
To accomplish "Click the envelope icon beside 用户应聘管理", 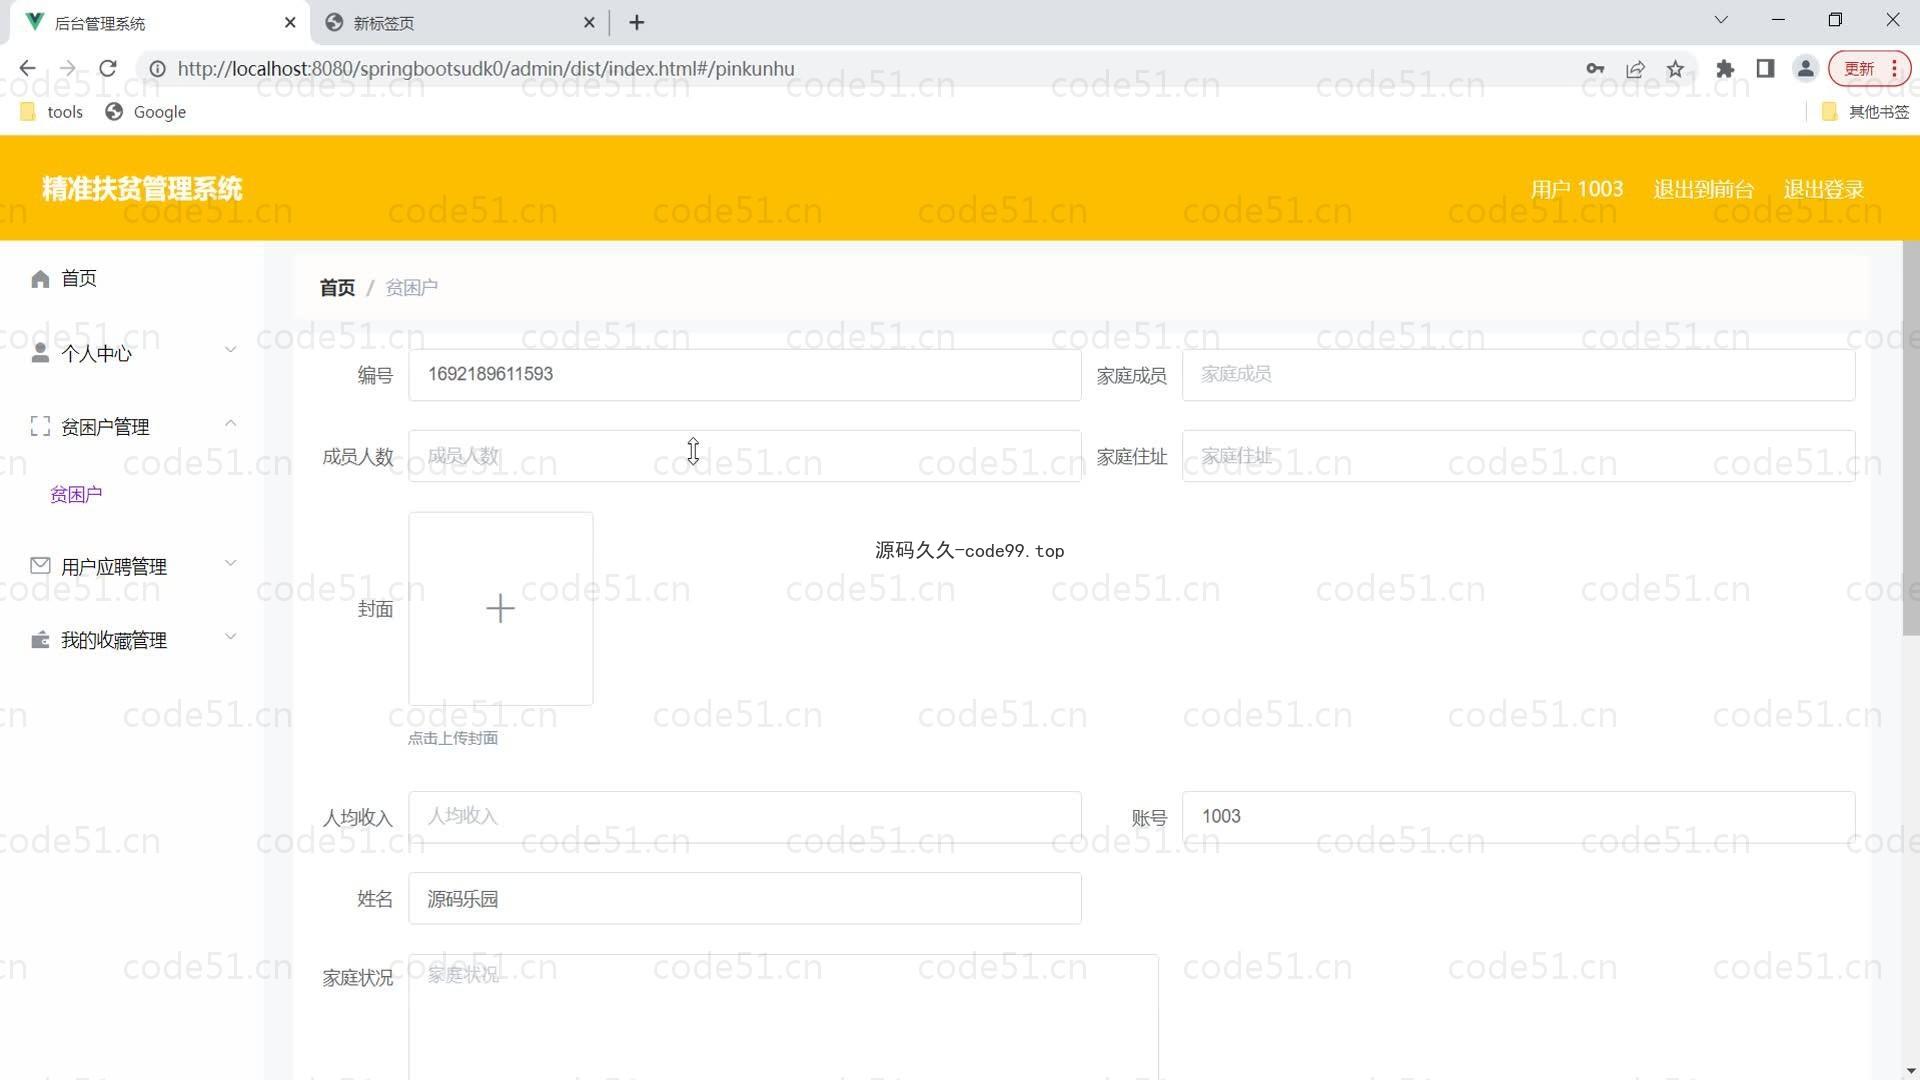I will [40, 566].
